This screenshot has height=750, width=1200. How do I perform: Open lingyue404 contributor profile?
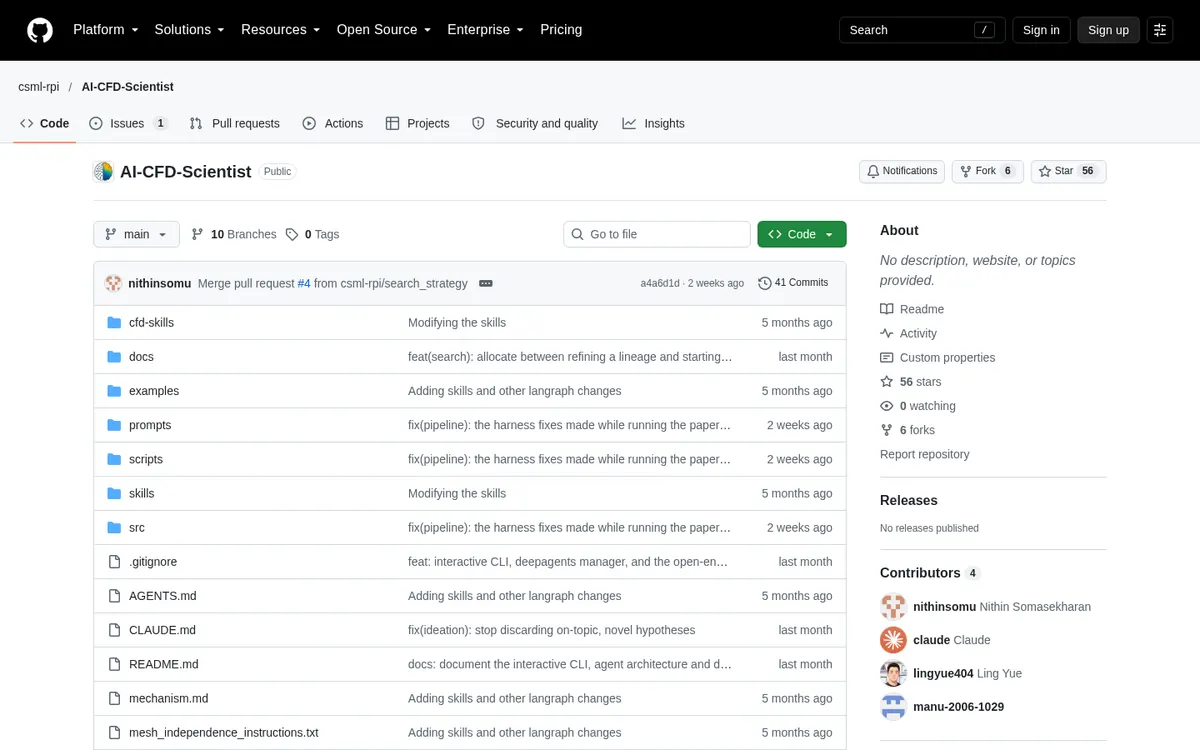pos(943,673)
